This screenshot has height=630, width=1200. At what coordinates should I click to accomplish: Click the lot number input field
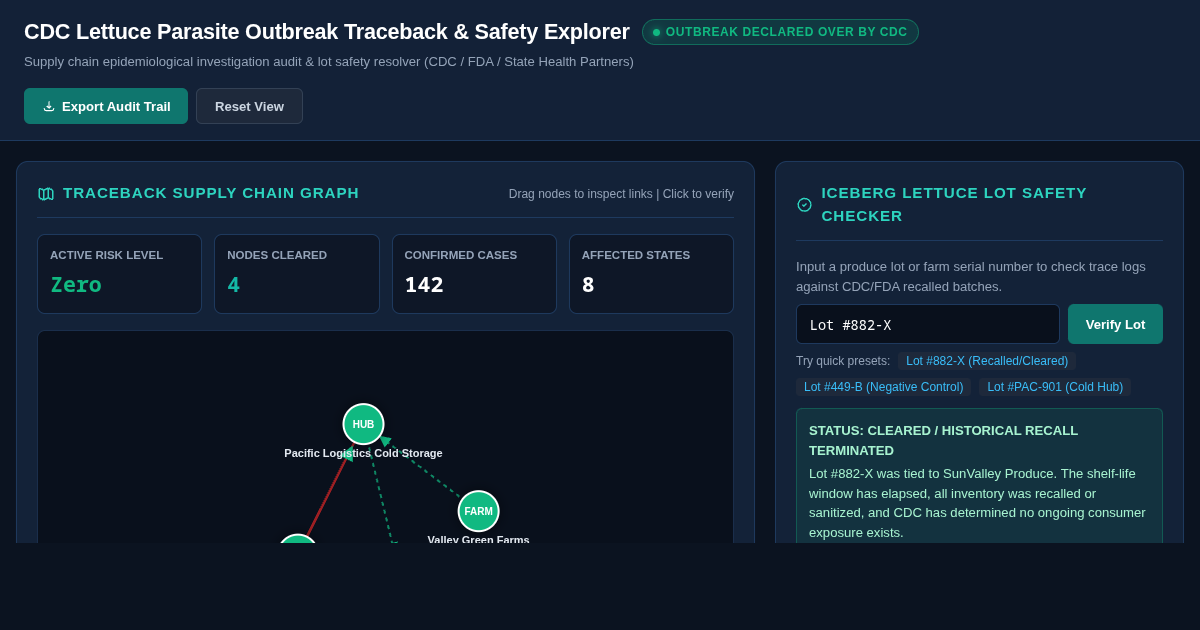(928, 324)
